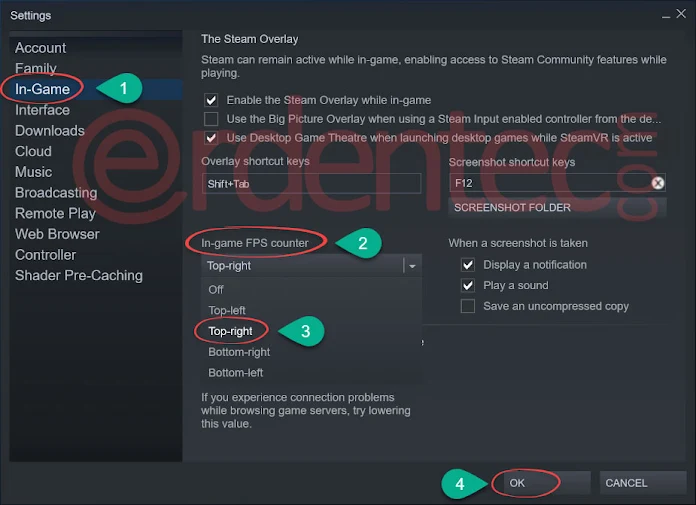Discard changes with the CANCEL button

[x=643, y=483]
